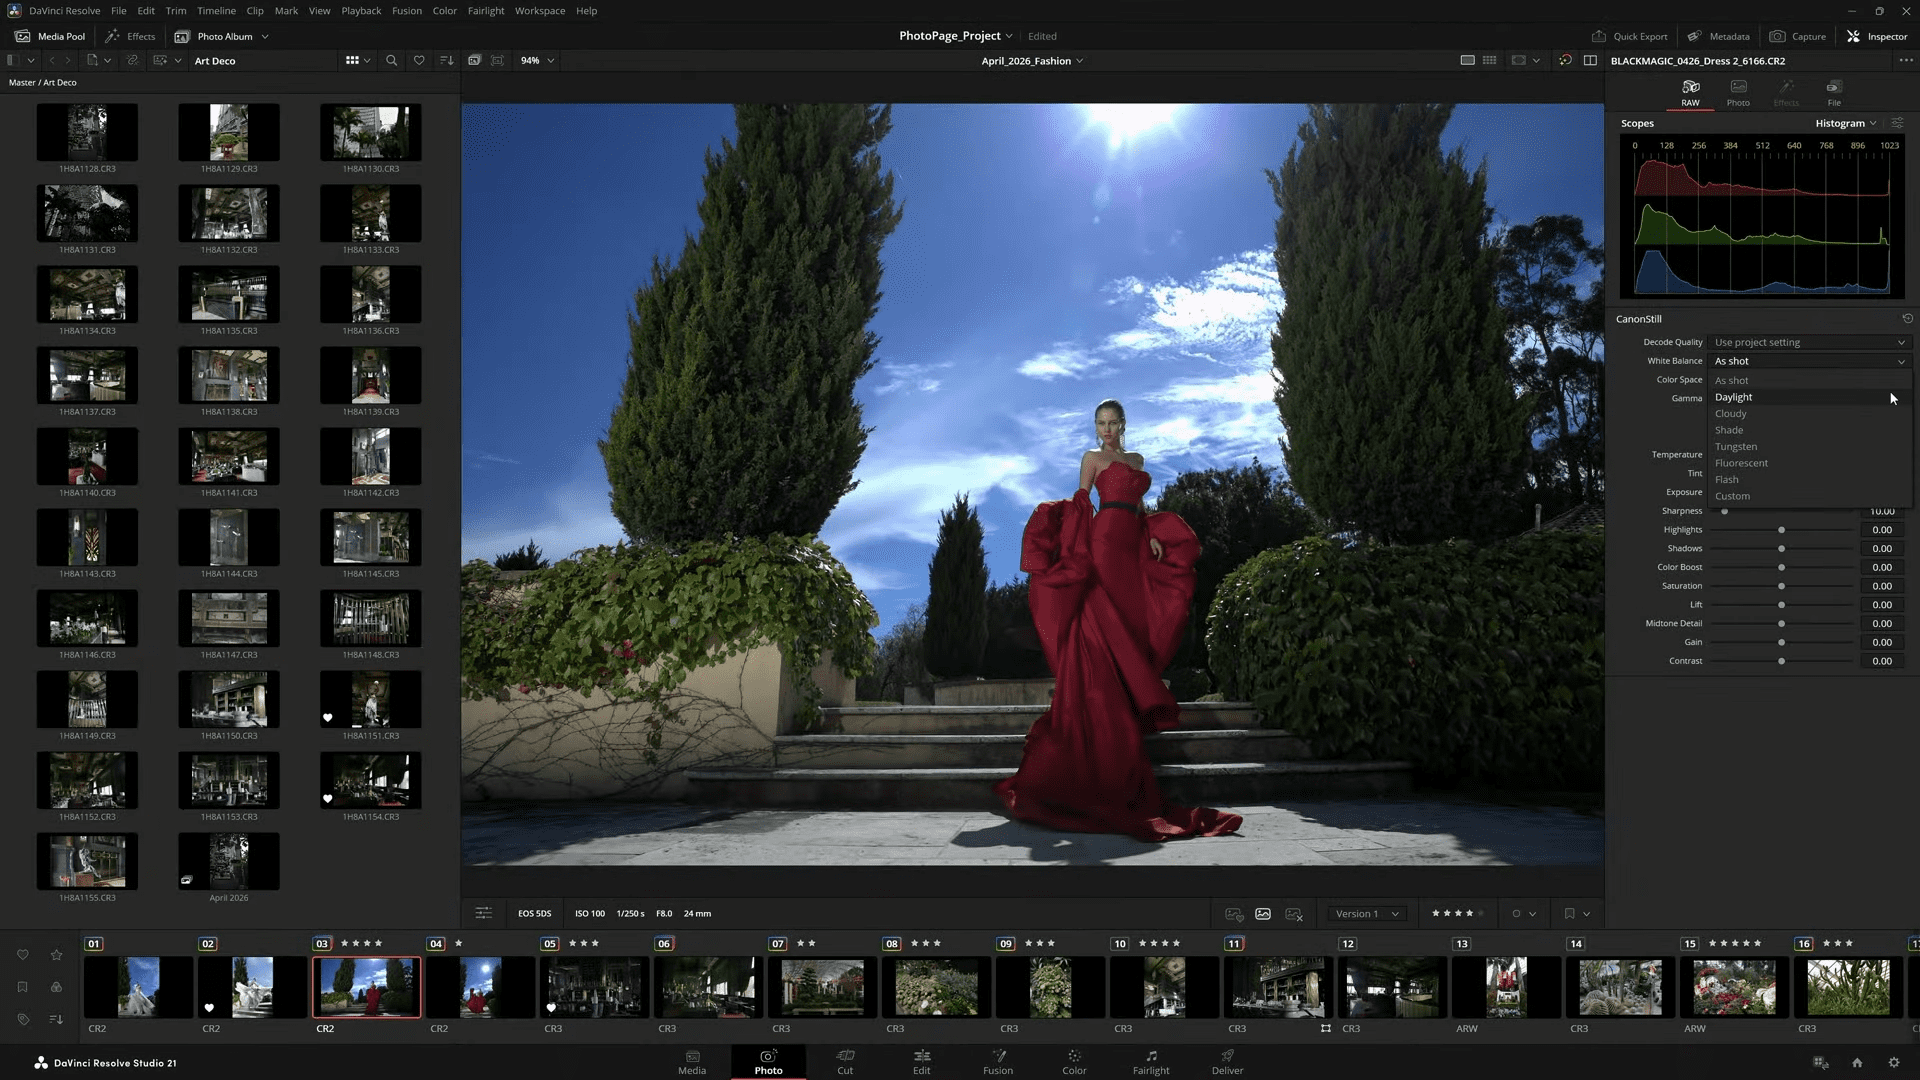Adjust the Highlights slider in the CanonStill panel
This screenshot has height=1080, width=1920.
click(1781, 529)
